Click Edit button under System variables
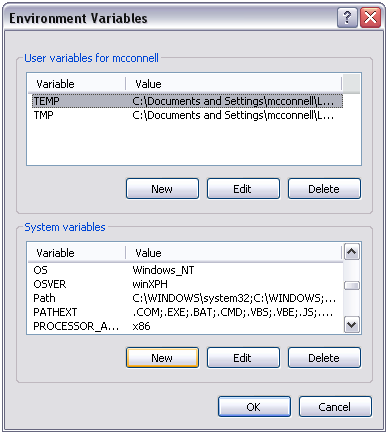This screenshot has width=390, height=440. click(243, 358)
